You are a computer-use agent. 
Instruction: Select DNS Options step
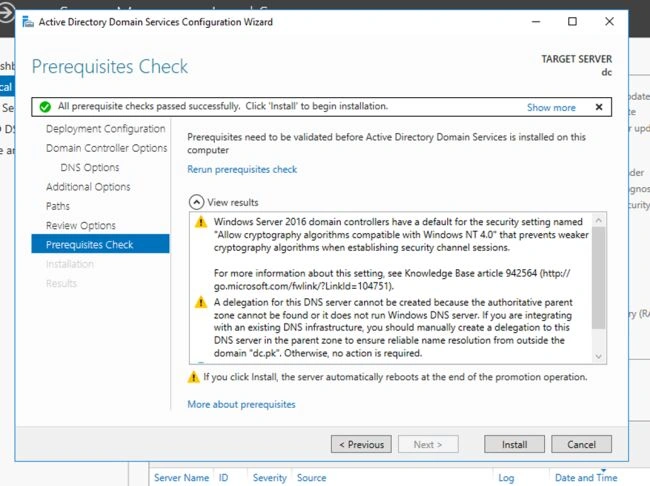click(x=90, y=168)
